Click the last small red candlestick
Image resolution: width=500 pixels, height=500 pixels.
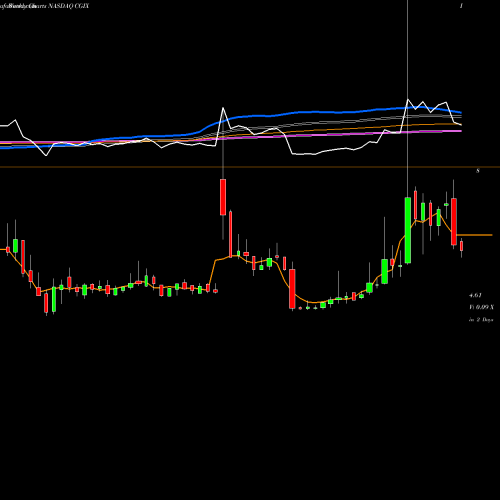pos(461,246)
